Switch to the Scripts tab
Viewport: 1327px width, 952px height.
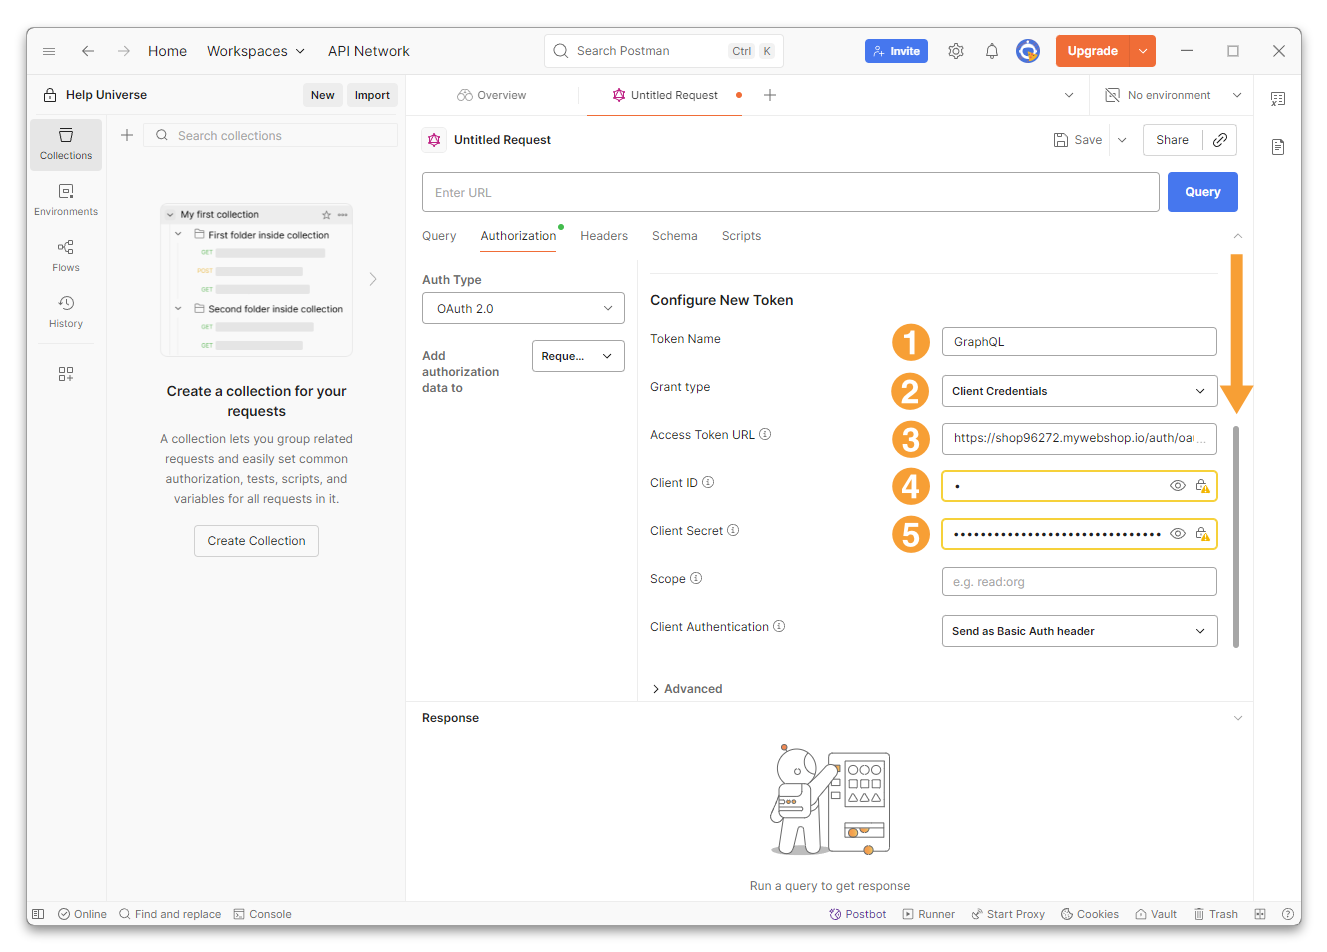[x=741, y=236]
